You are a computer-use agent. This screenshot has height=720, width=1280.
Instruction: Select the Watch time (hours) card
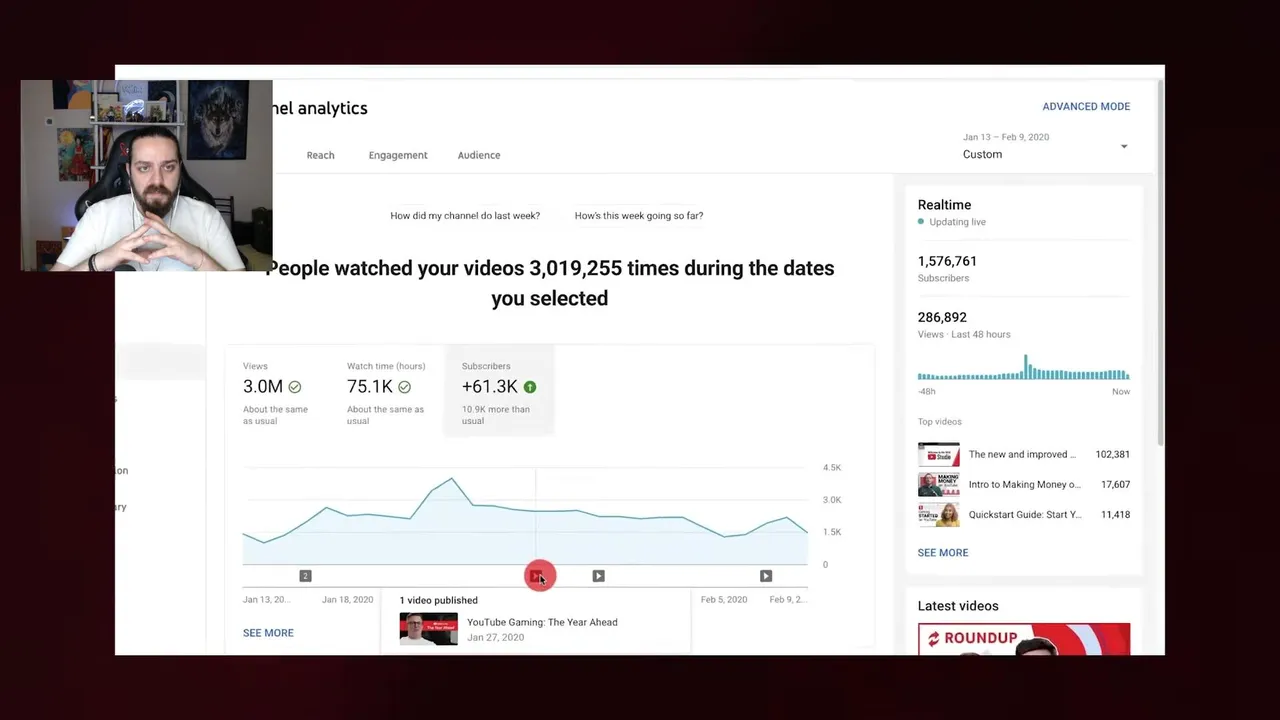point(386,391)
